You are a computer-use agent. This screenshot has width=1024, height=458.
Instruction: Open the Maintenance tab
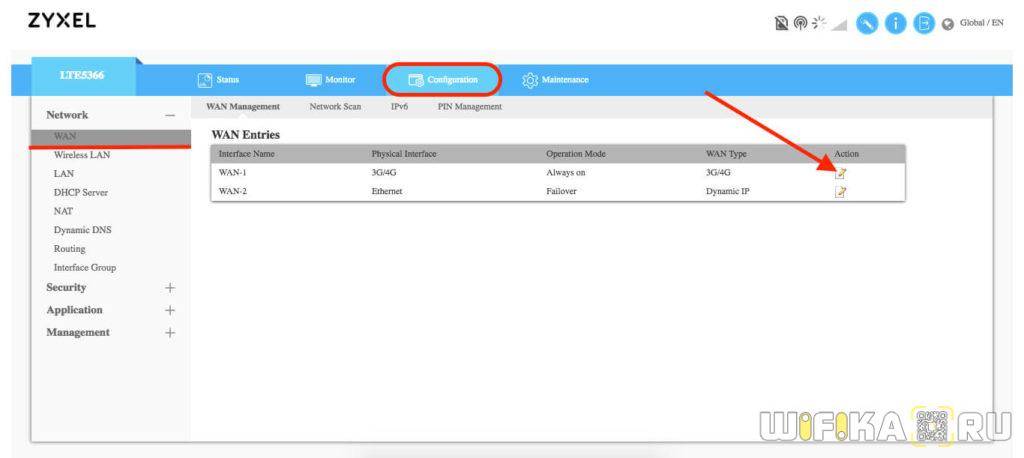pyautogui.click(x=555, y=80)
